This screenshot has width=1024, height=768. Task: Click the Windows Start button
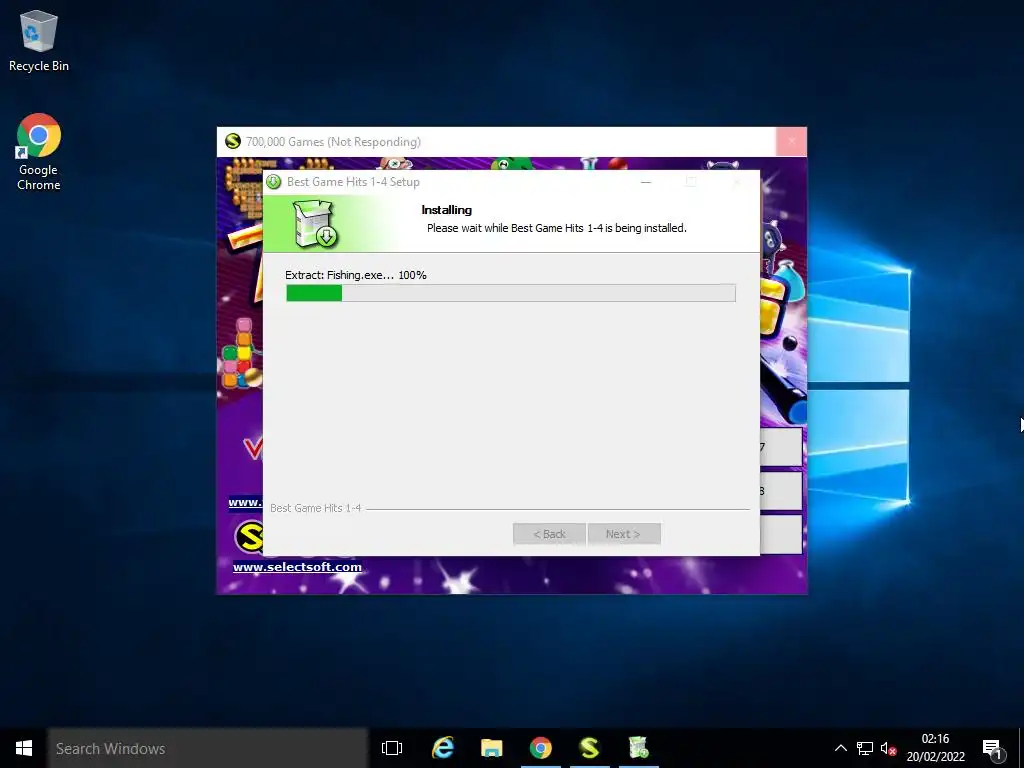pos(24,748)
